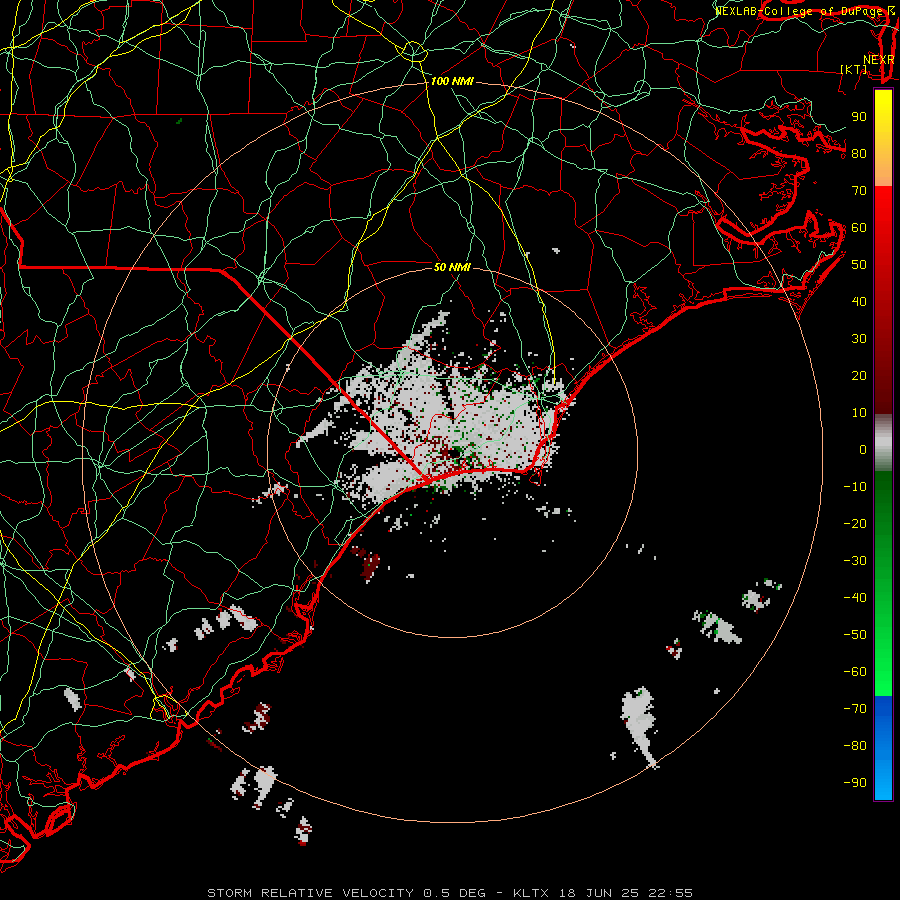Click the 40 knot scale label
900x900 pixels.
[859, 302]
